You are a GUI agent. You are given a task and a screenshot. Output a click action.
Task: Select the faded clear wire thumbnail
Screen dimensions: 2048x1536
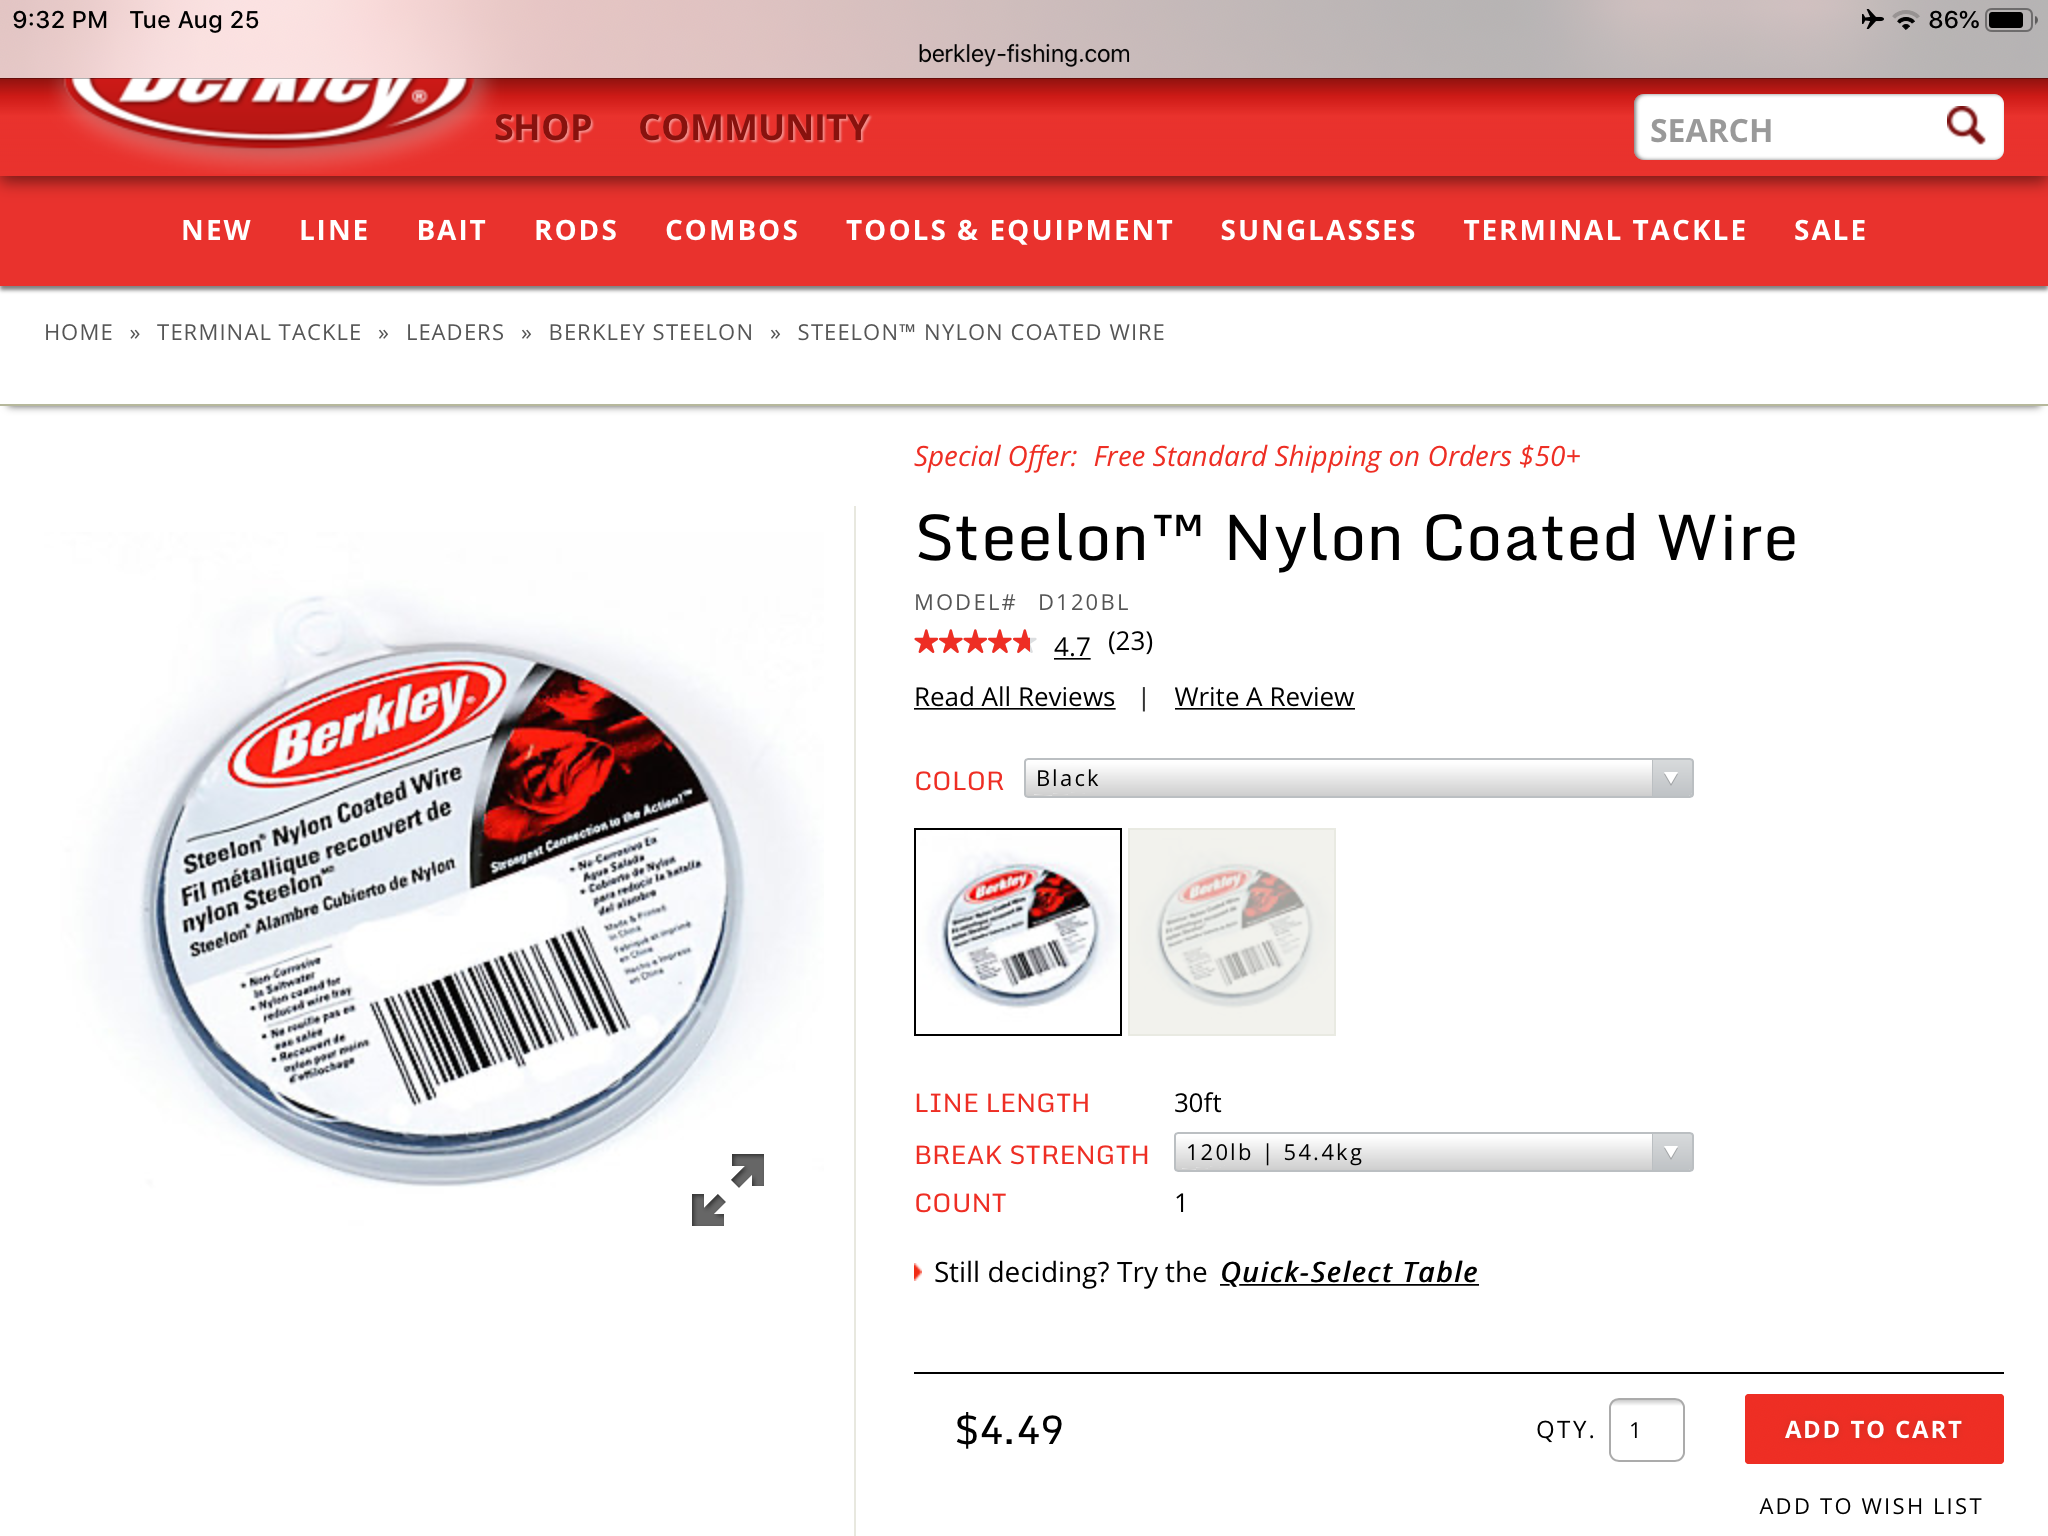coord(1232,932)
